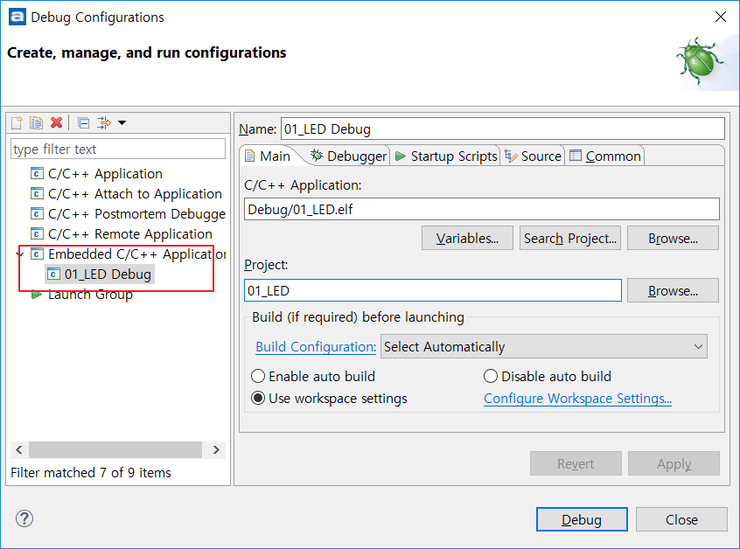Delete selected configuration with red X icon
740x549 pixels.
pos(57,123)
